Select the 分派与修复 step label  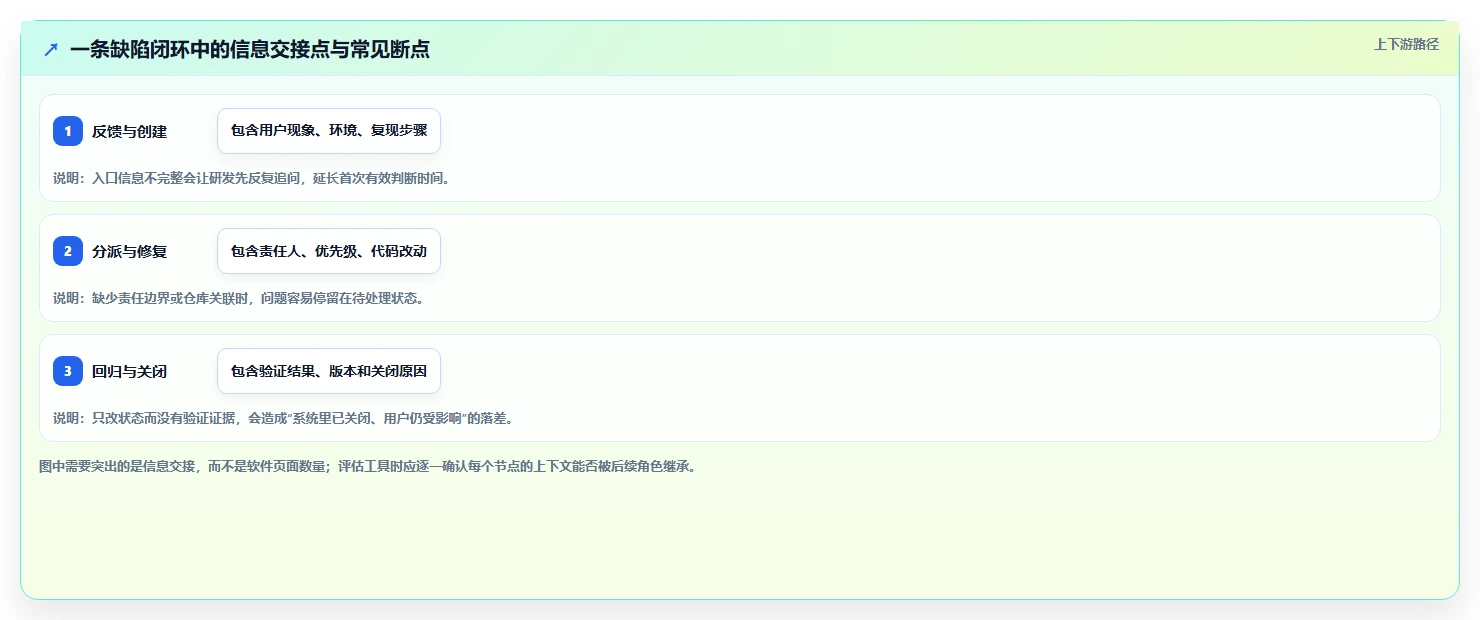pos(129,251)
